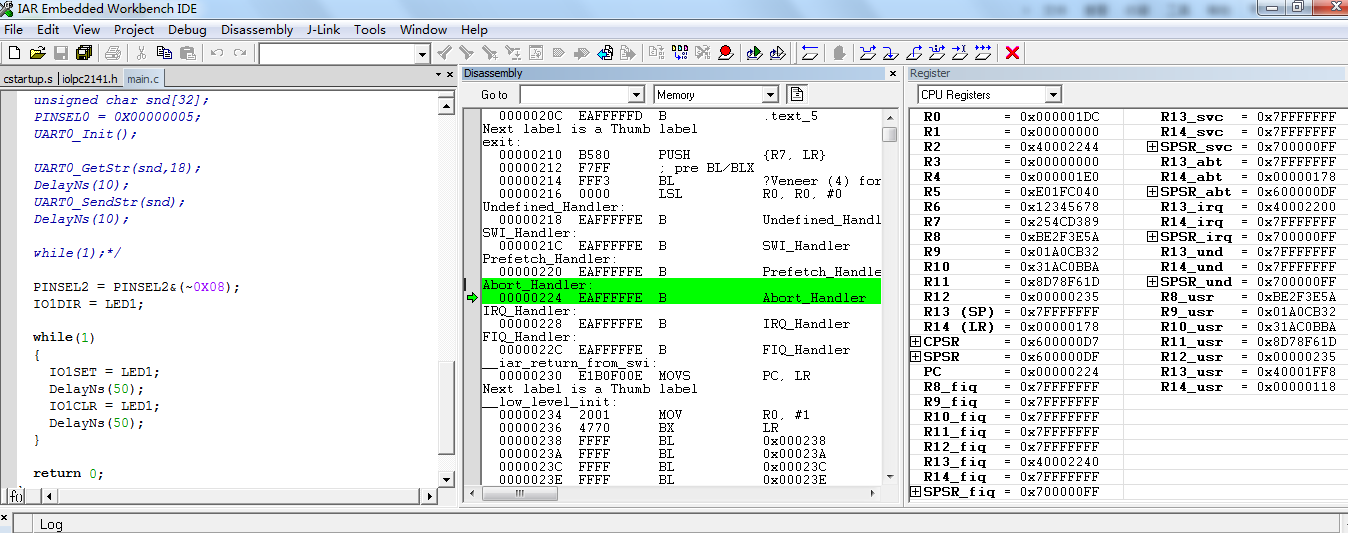Switch to the cstartup.s editor tab

pos(28,78)
